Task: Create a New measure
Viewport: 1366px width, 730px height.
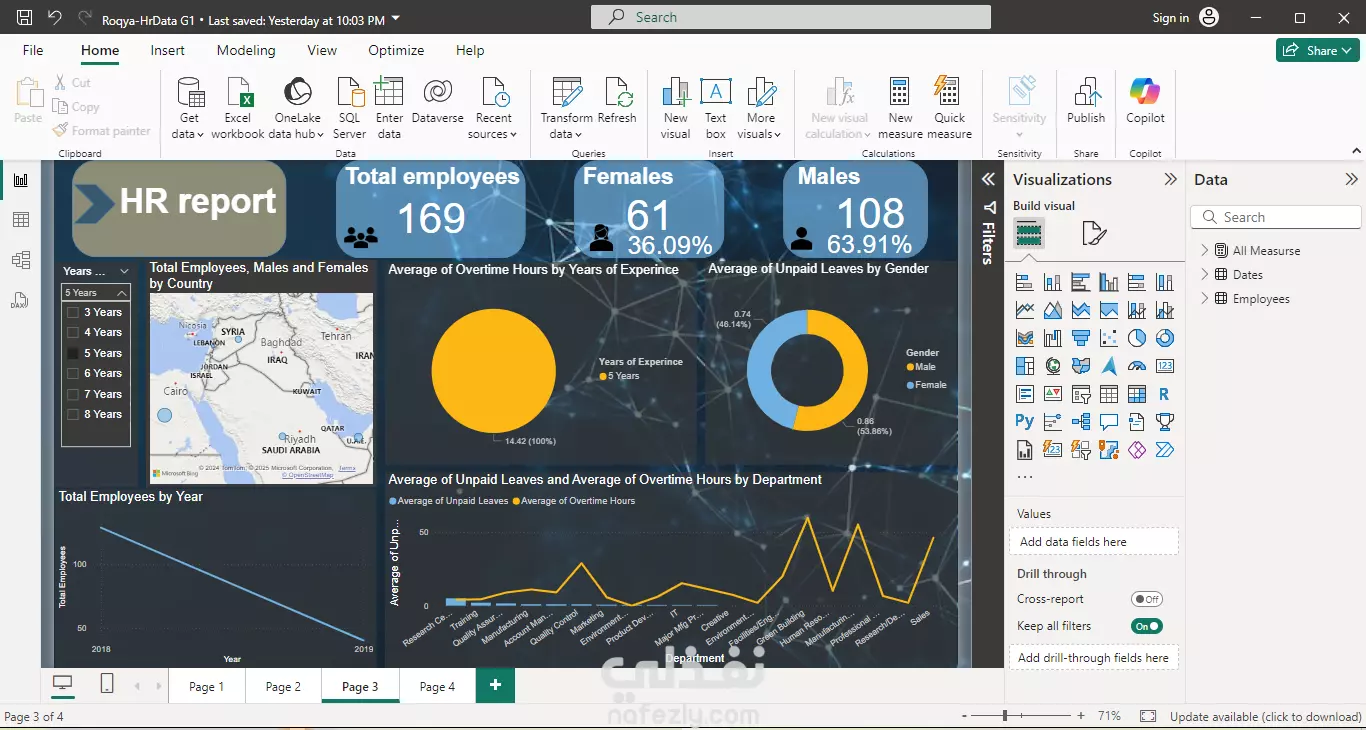Action: pos(900,108)
